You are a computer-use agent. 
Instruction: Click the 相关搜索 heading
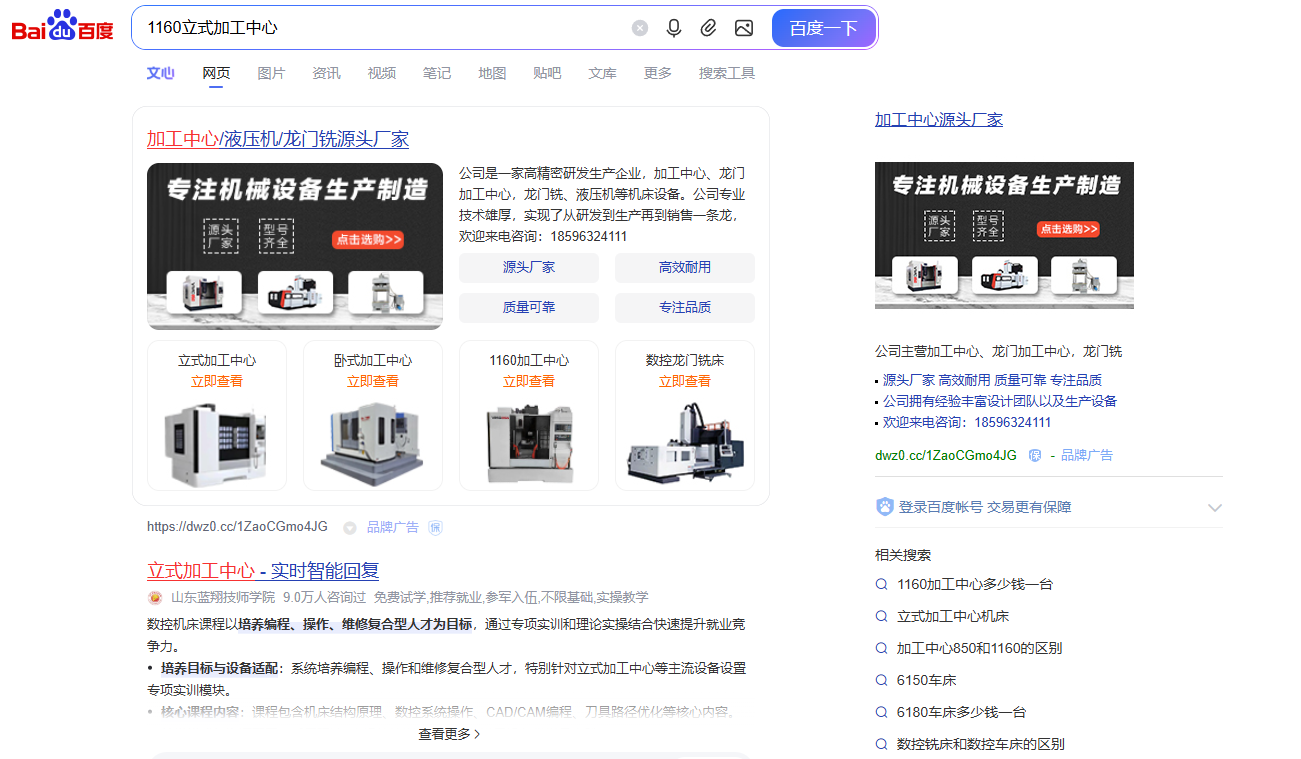903,555
